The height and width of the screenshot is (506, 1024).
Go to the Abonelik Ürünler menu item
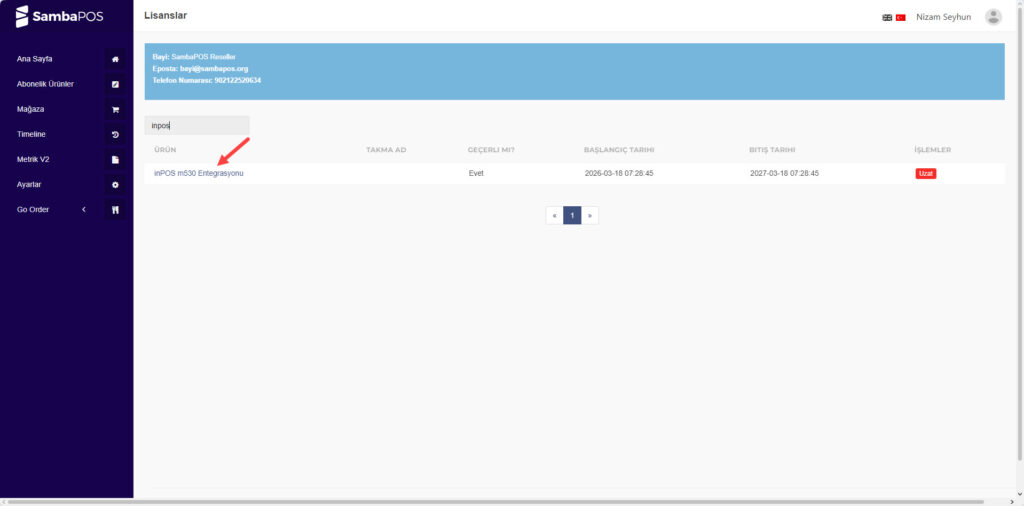(45, 84)
